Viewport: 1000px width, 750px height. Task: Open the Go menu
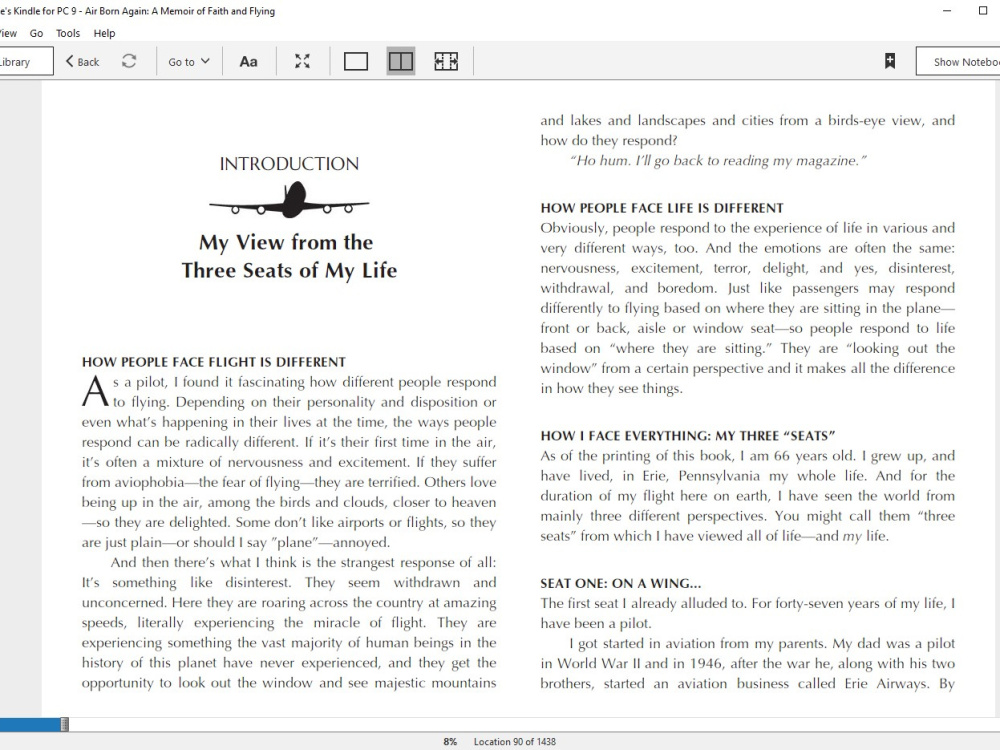(36, 33)
